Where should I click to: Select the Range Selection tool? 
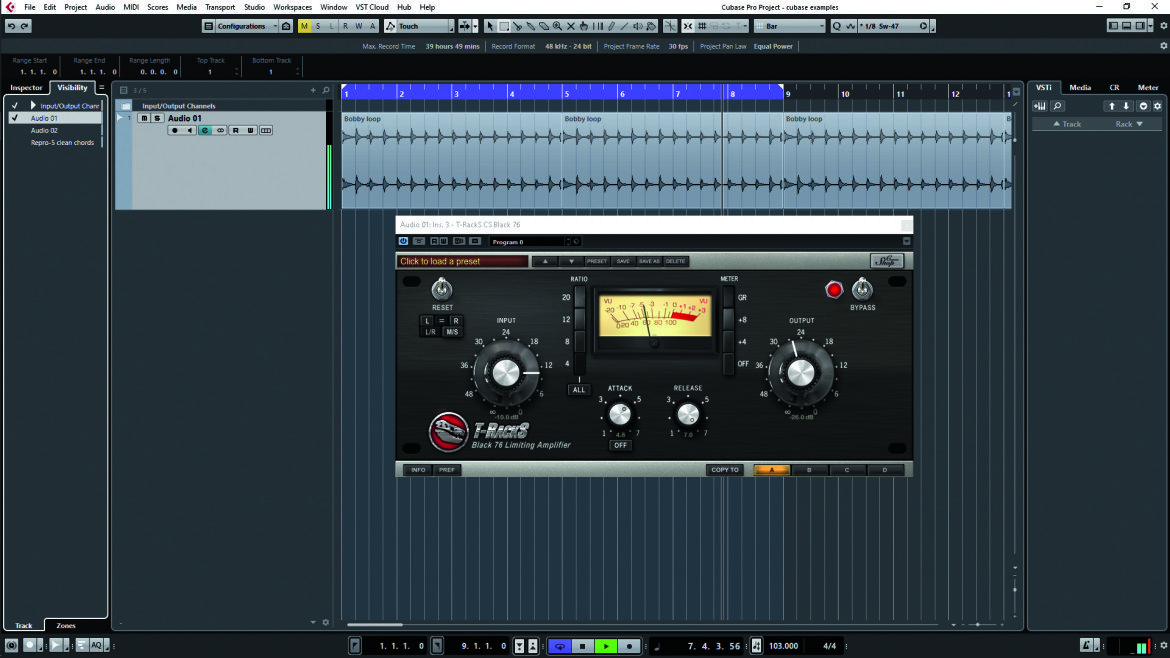504,26
